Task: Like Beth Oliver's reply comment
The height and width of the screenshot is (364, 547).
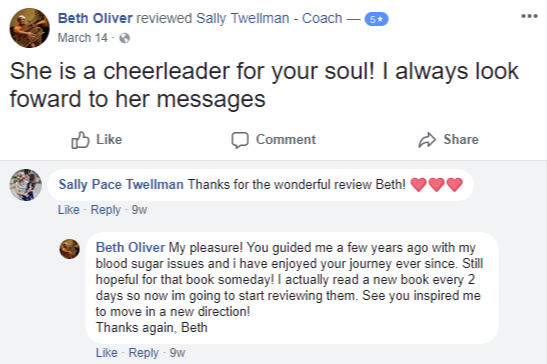Action: 107,352
